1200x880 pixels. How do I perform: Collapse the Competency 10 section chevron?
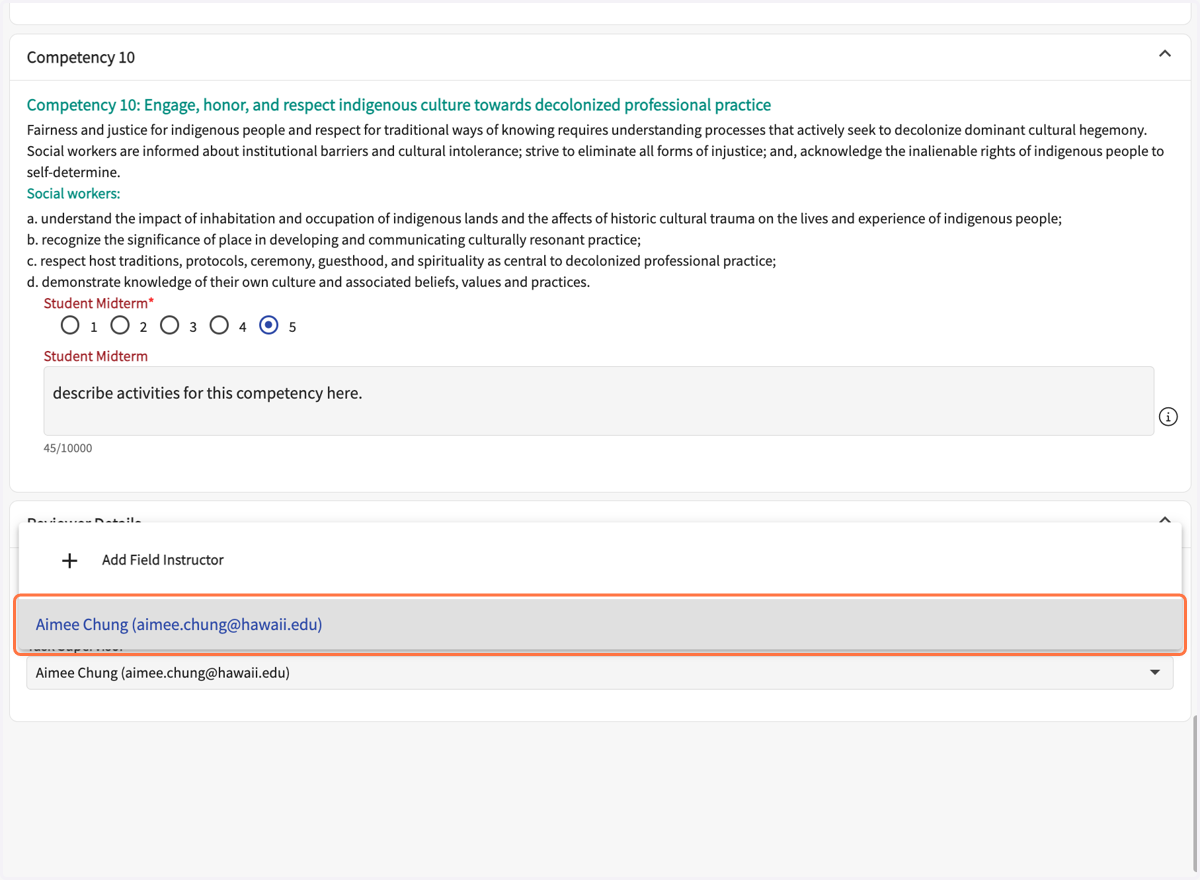coord(1164,54)
